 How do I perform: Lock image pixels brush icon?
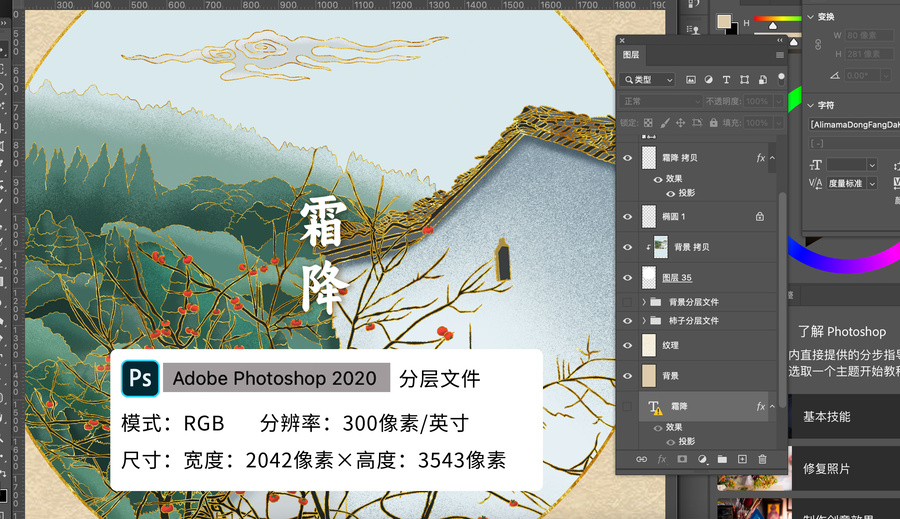pyautogui.click(x=665, y=123)
